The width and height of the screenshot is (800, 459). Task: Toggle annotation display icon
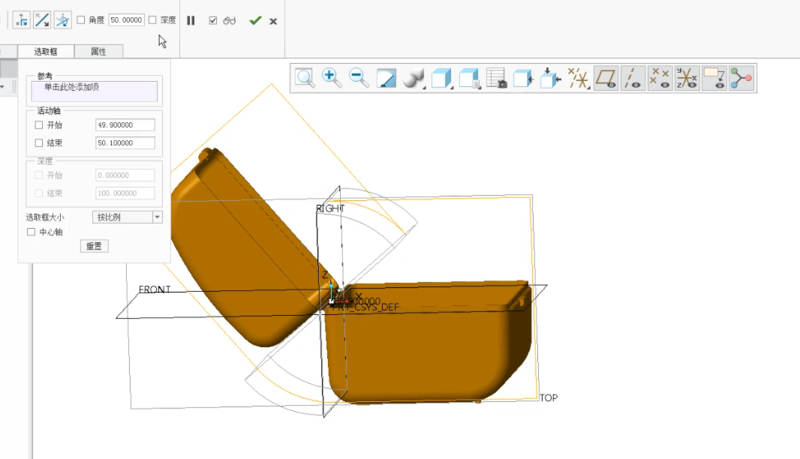point(714,78)
